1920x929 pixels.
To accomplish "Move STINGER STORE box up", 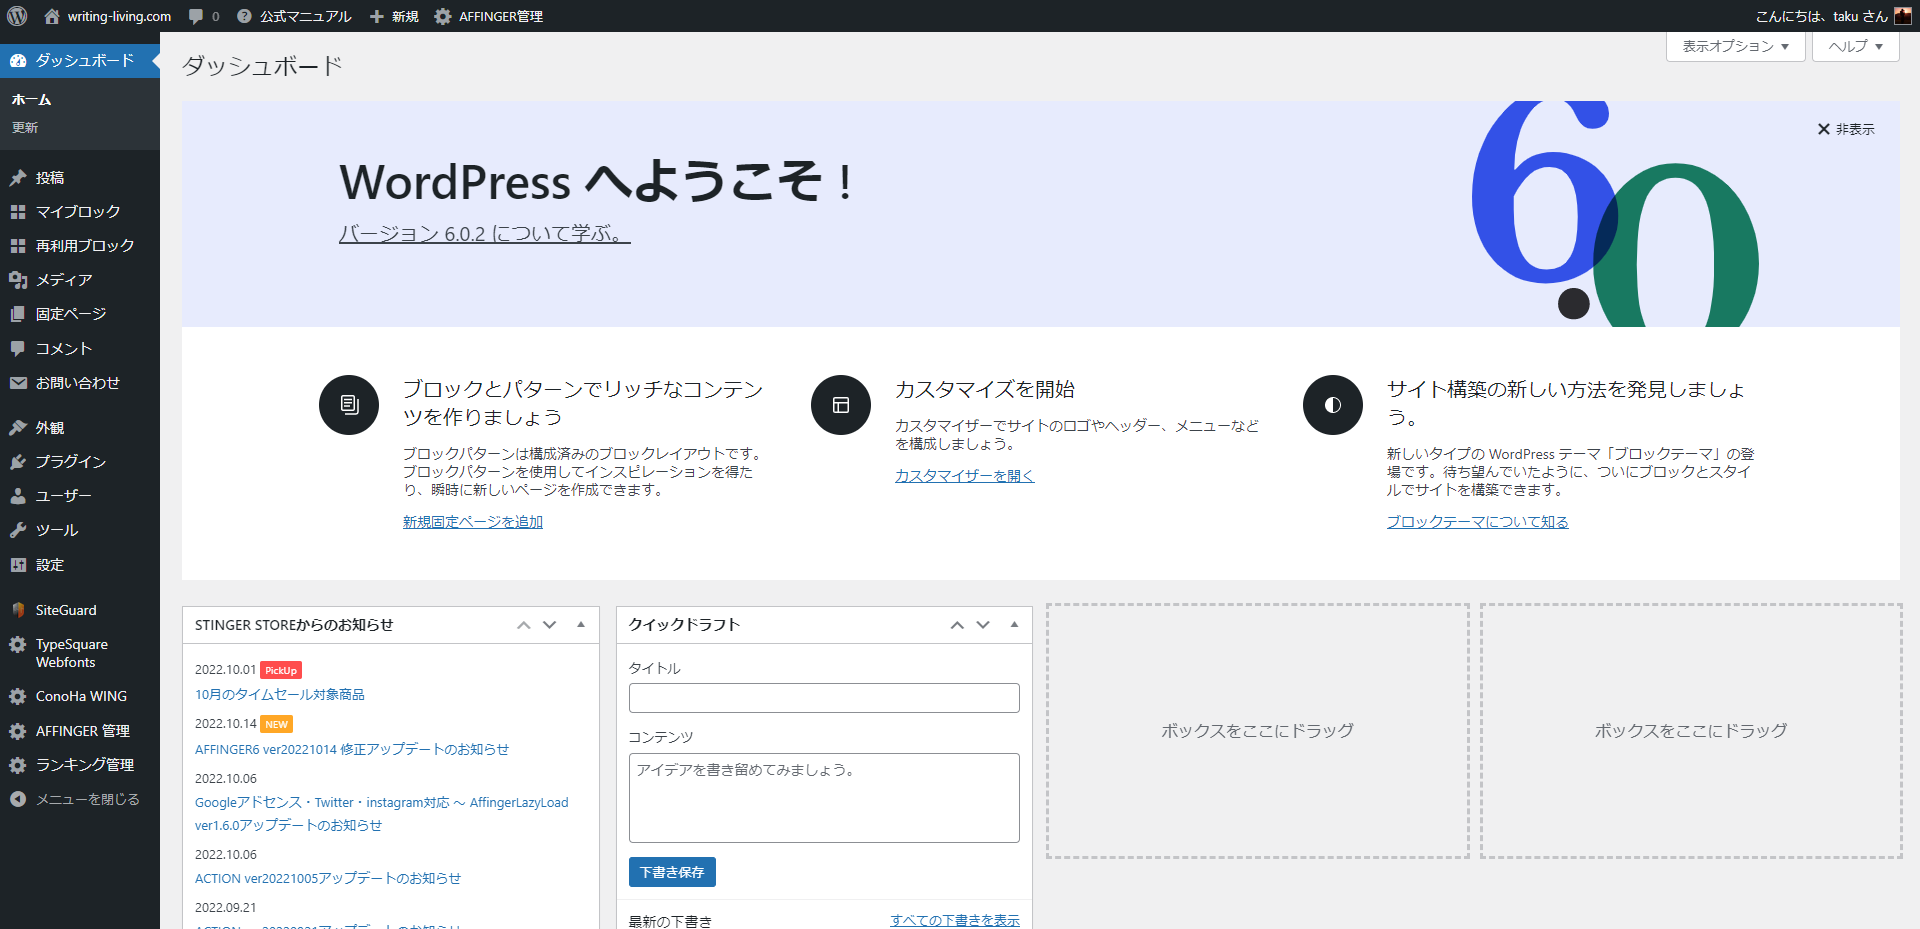I will 523,625.
